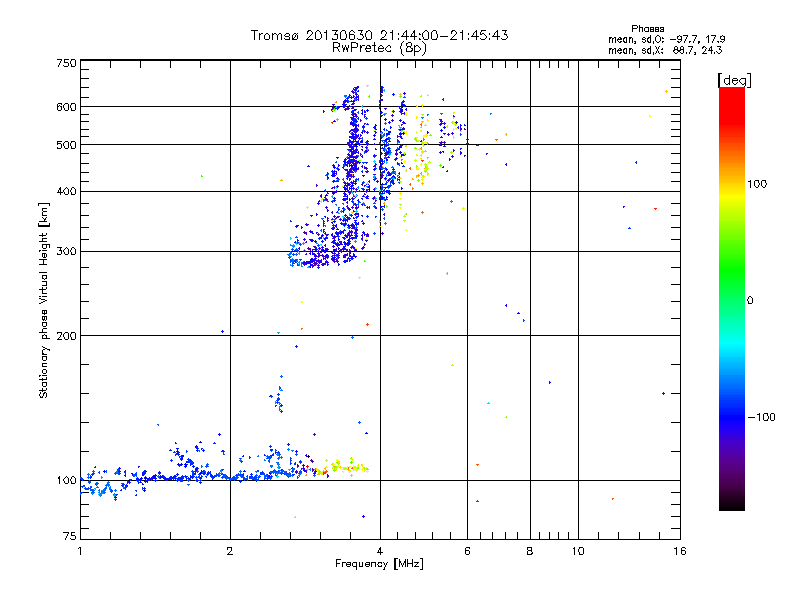800x600 pixels.
Task: Select the 'RwPretec (8p)' subtitle text
Action: tap(379, 48)
